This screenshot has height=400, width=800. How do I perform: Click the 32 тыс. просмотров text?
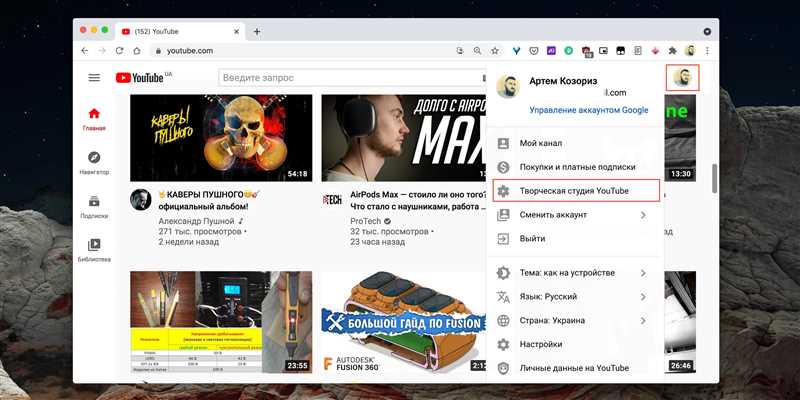(x=389, y=232)
